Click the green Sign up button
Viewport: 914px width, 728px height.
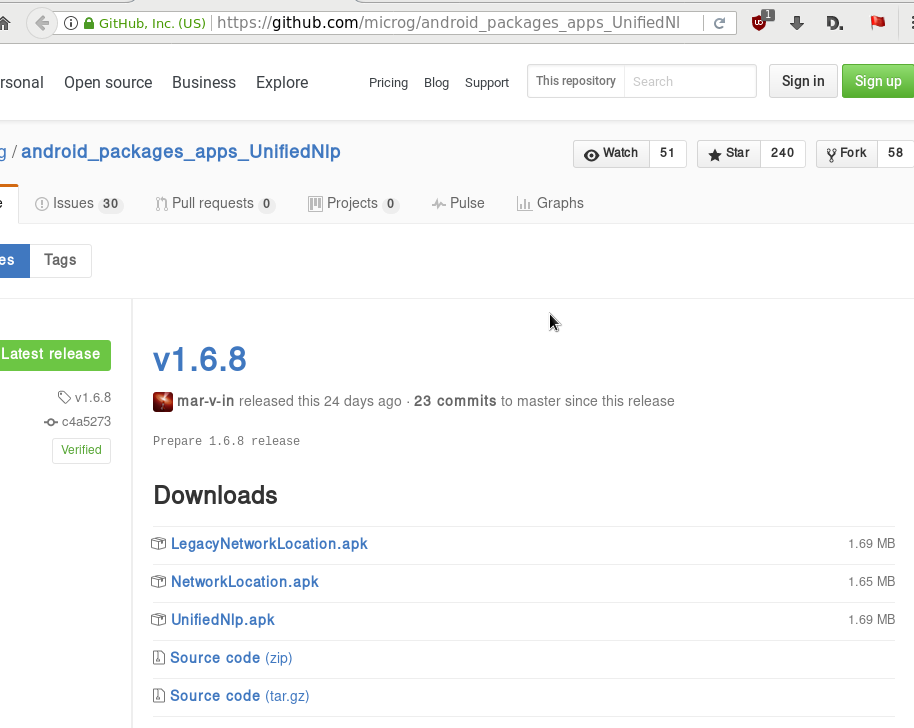coord(877,82)
